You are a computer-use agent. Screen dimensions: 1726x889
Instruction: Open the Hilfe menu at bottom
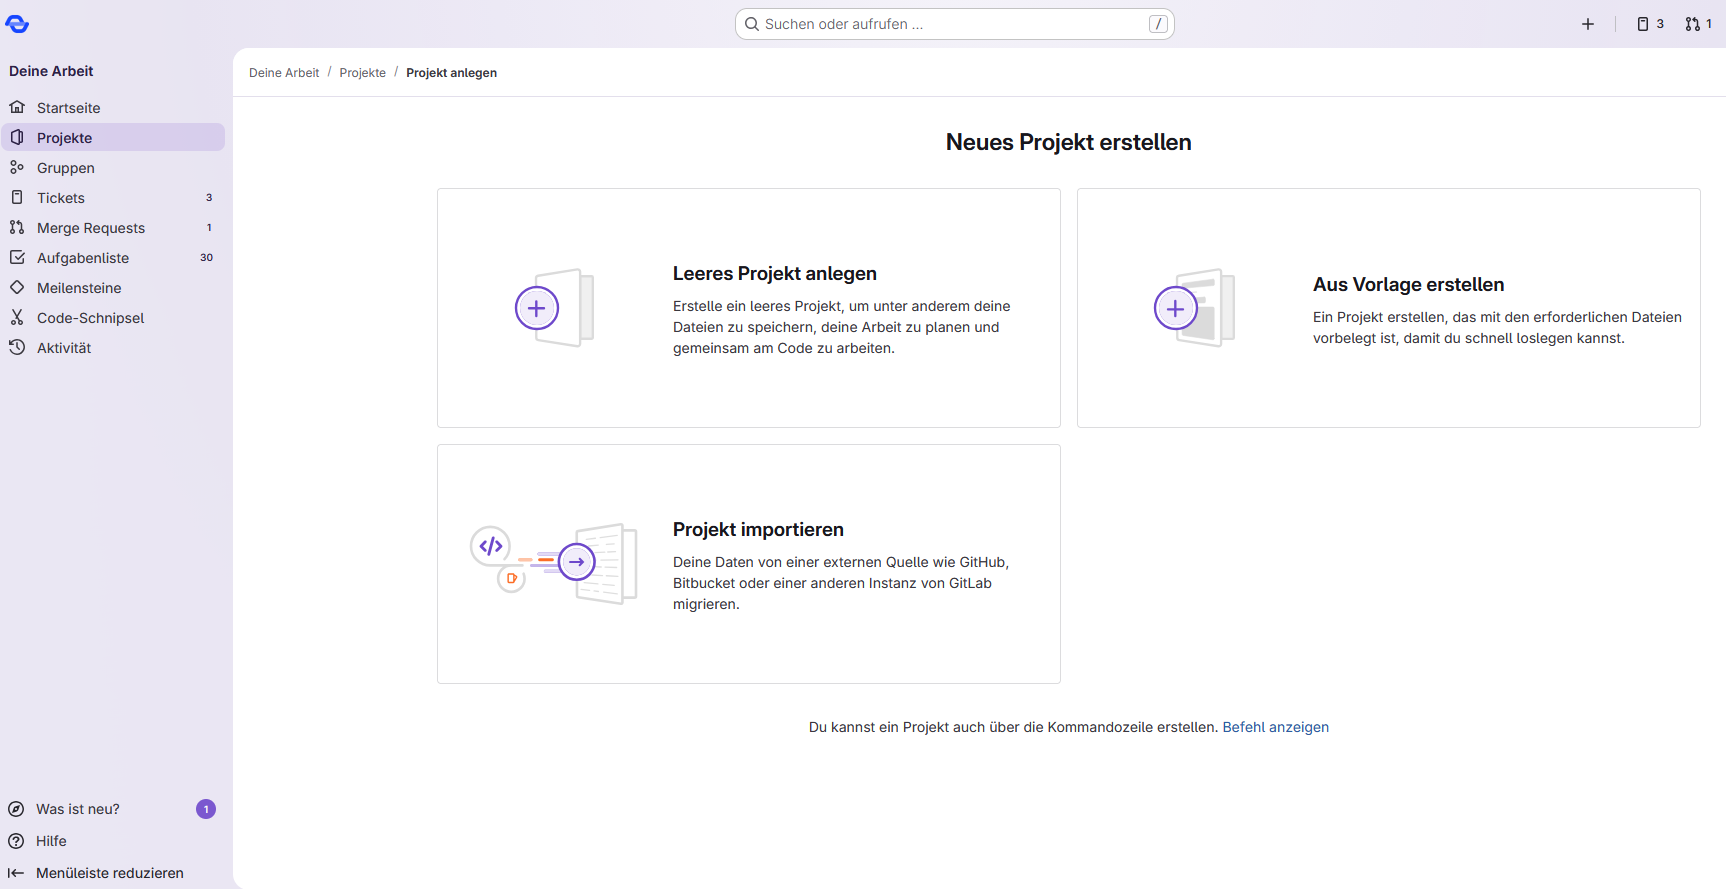click(x=51, y=841)
